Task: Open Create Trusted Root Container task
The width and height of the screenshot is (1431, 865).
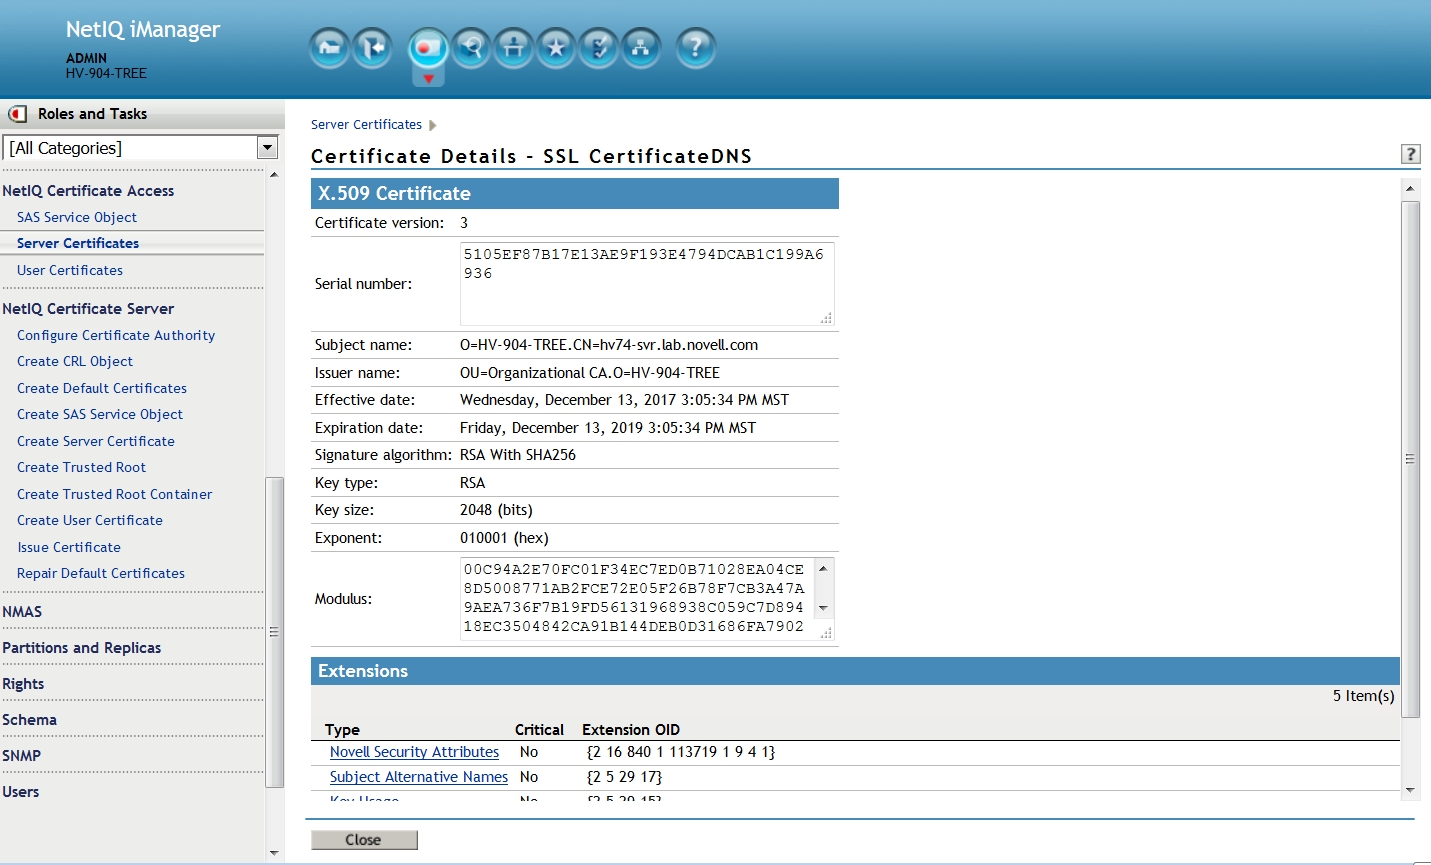Action: pyautogui.click(x=114, y=494)
